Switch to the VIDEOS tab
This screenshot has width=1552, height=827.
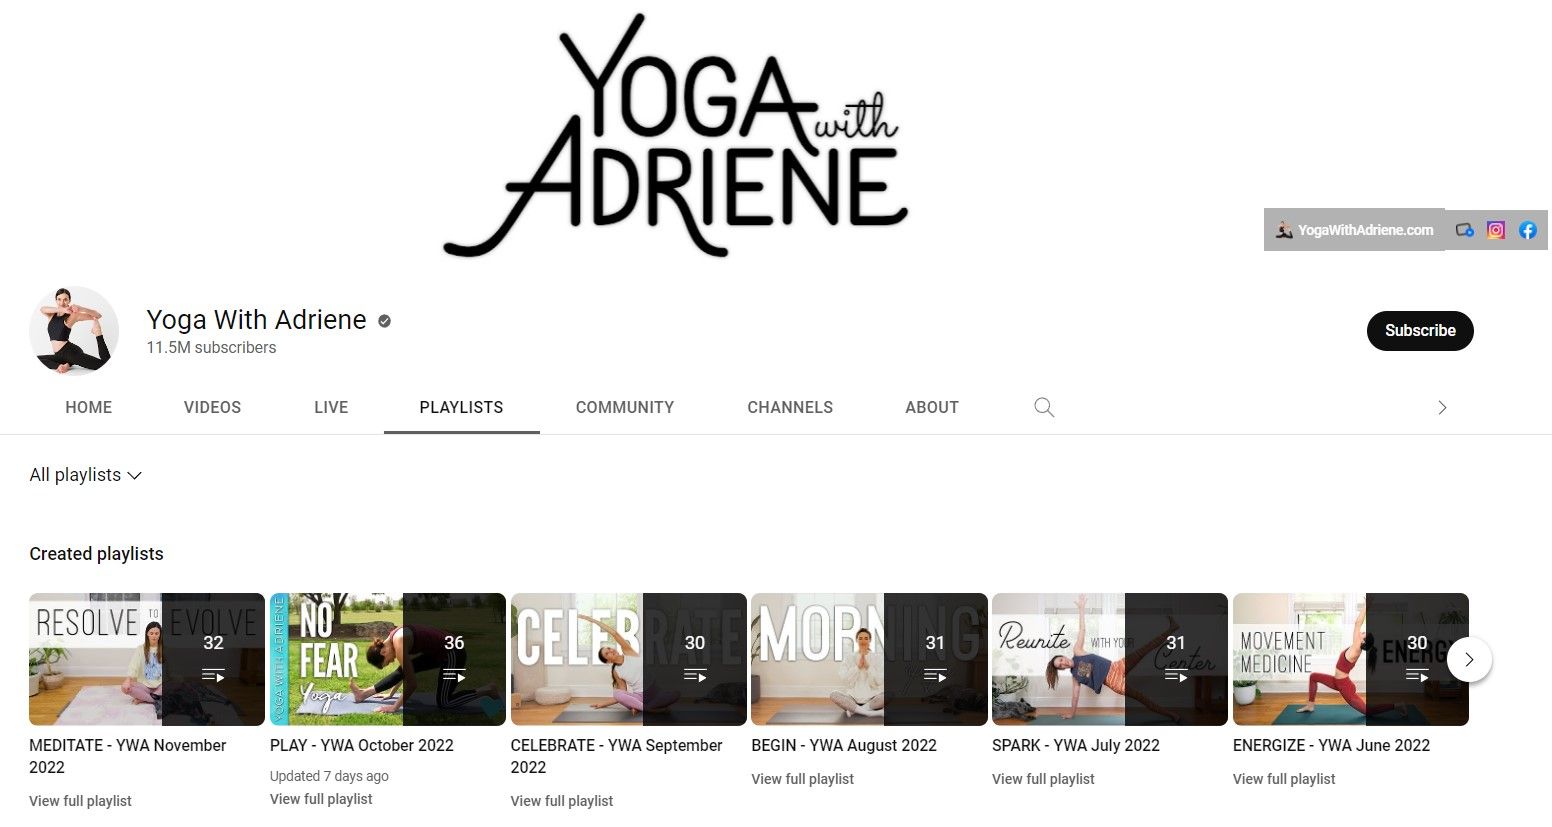tap(212, 407)
